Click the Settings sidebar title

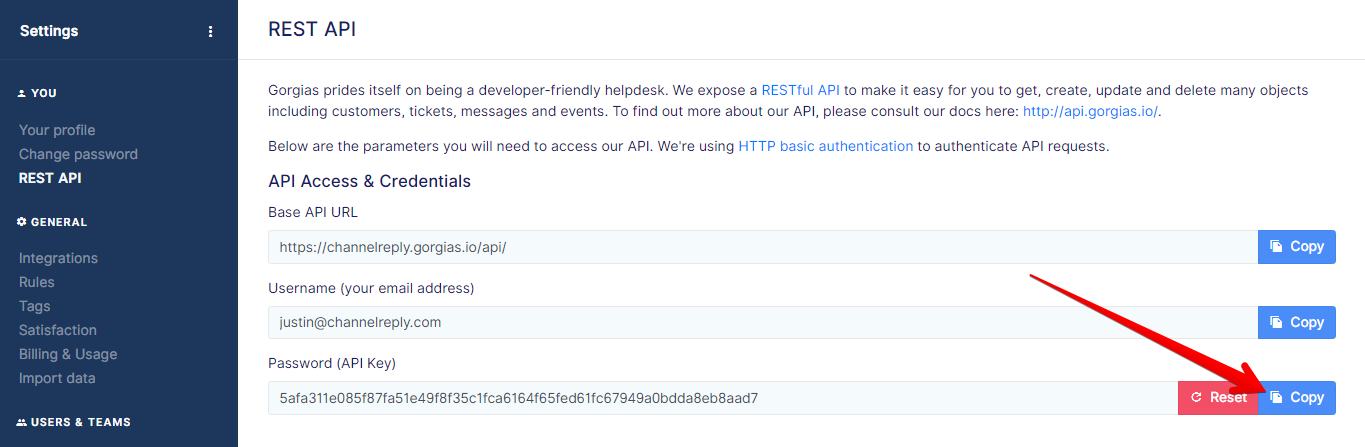click(x=49, y=31)
